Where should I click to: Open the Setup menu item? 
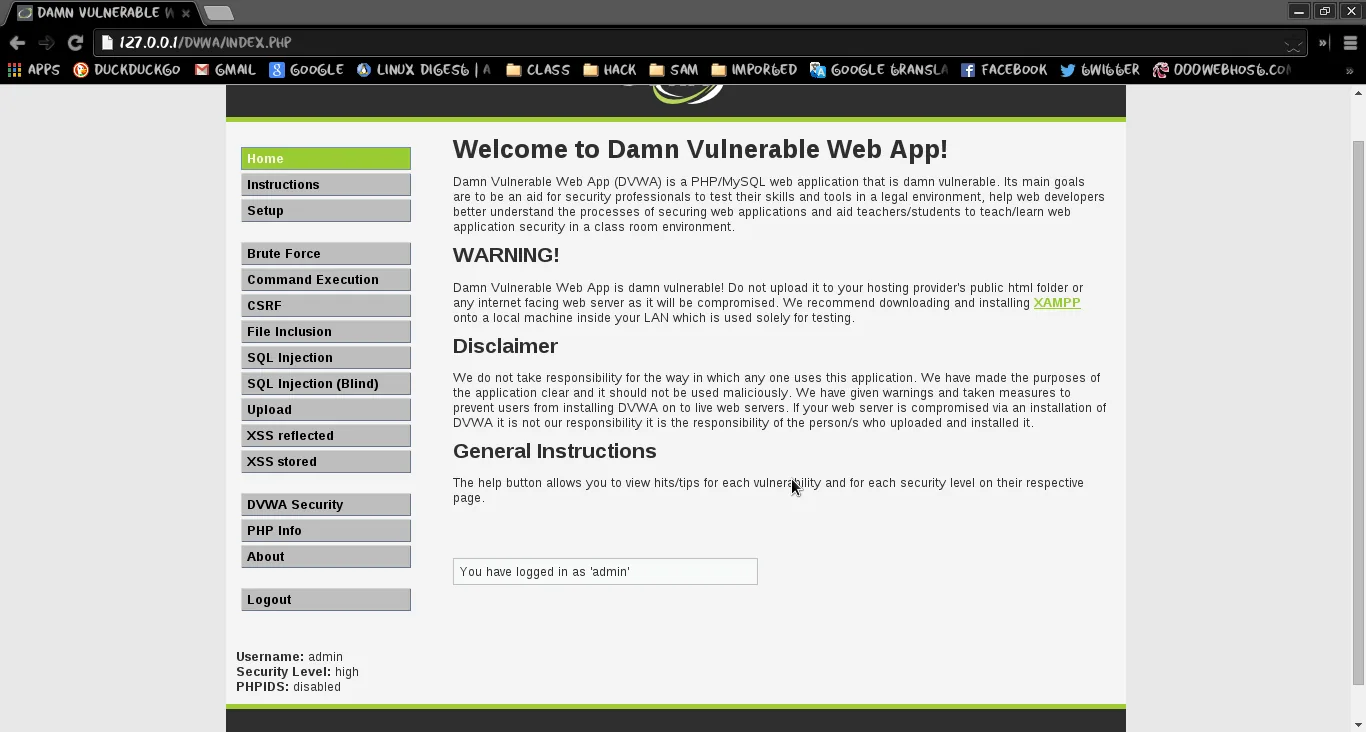(326, 211)
